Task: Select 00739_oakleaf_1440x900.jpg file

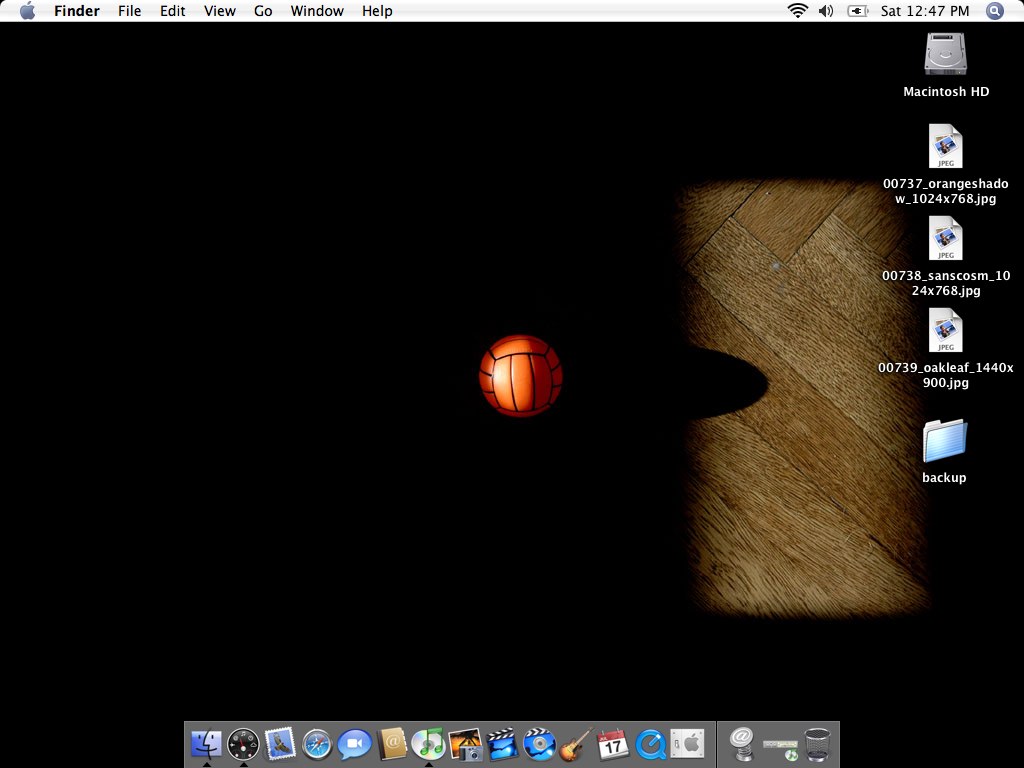Action: [x=945, y=331]
